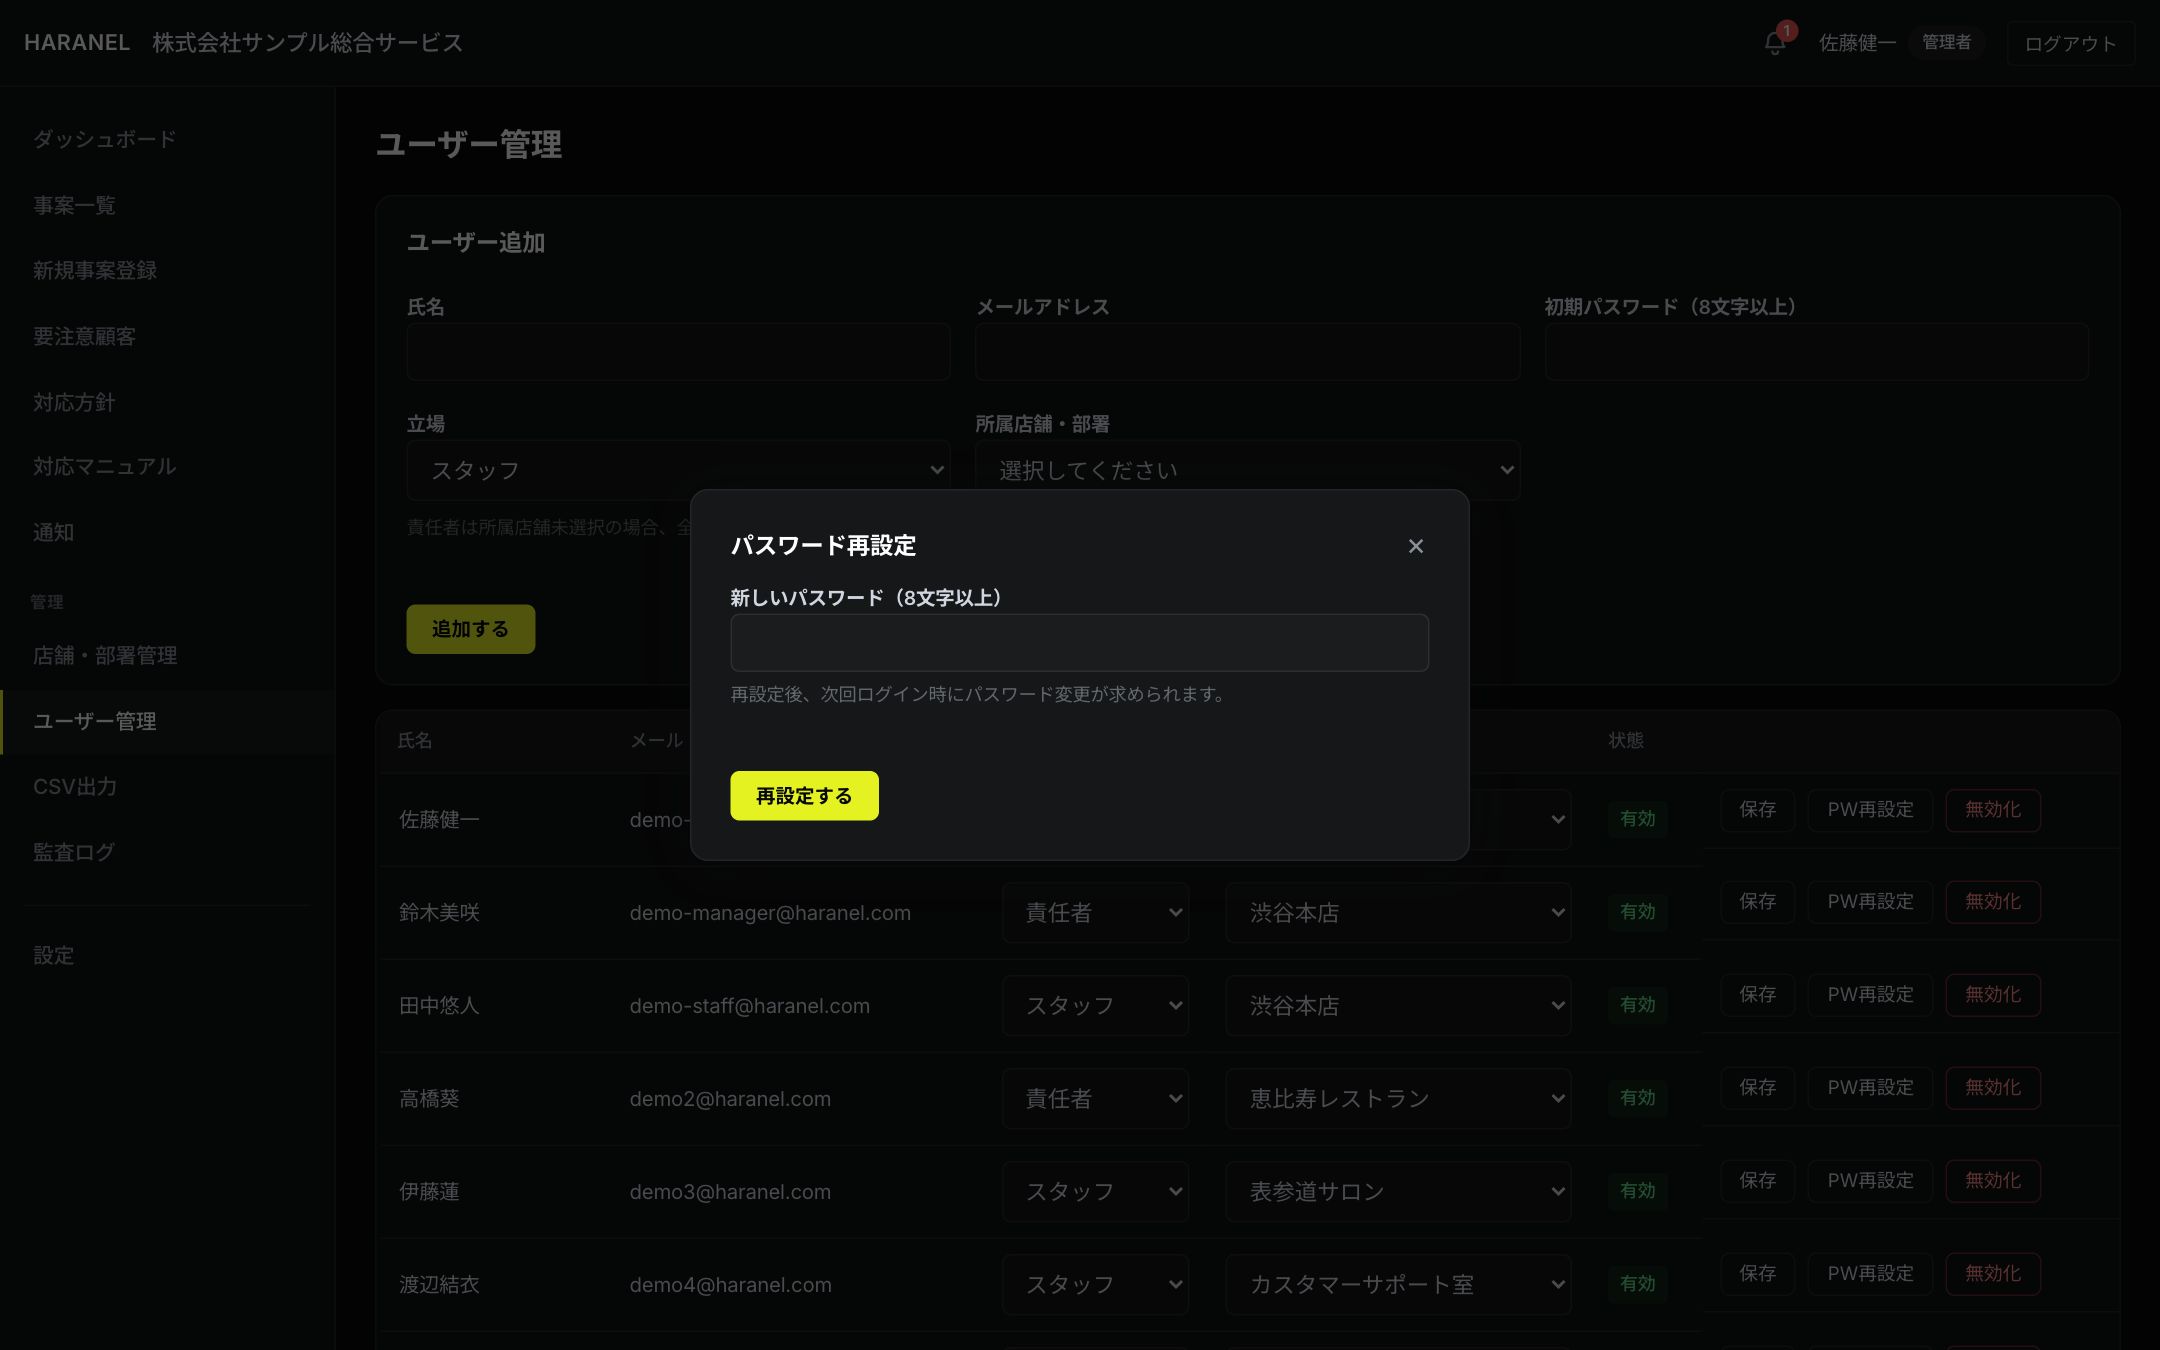Open 店舗・部署管理 in sidebar
Image resolution: width=2160 pixels, height=1350 pixels.
pos(105,655)
